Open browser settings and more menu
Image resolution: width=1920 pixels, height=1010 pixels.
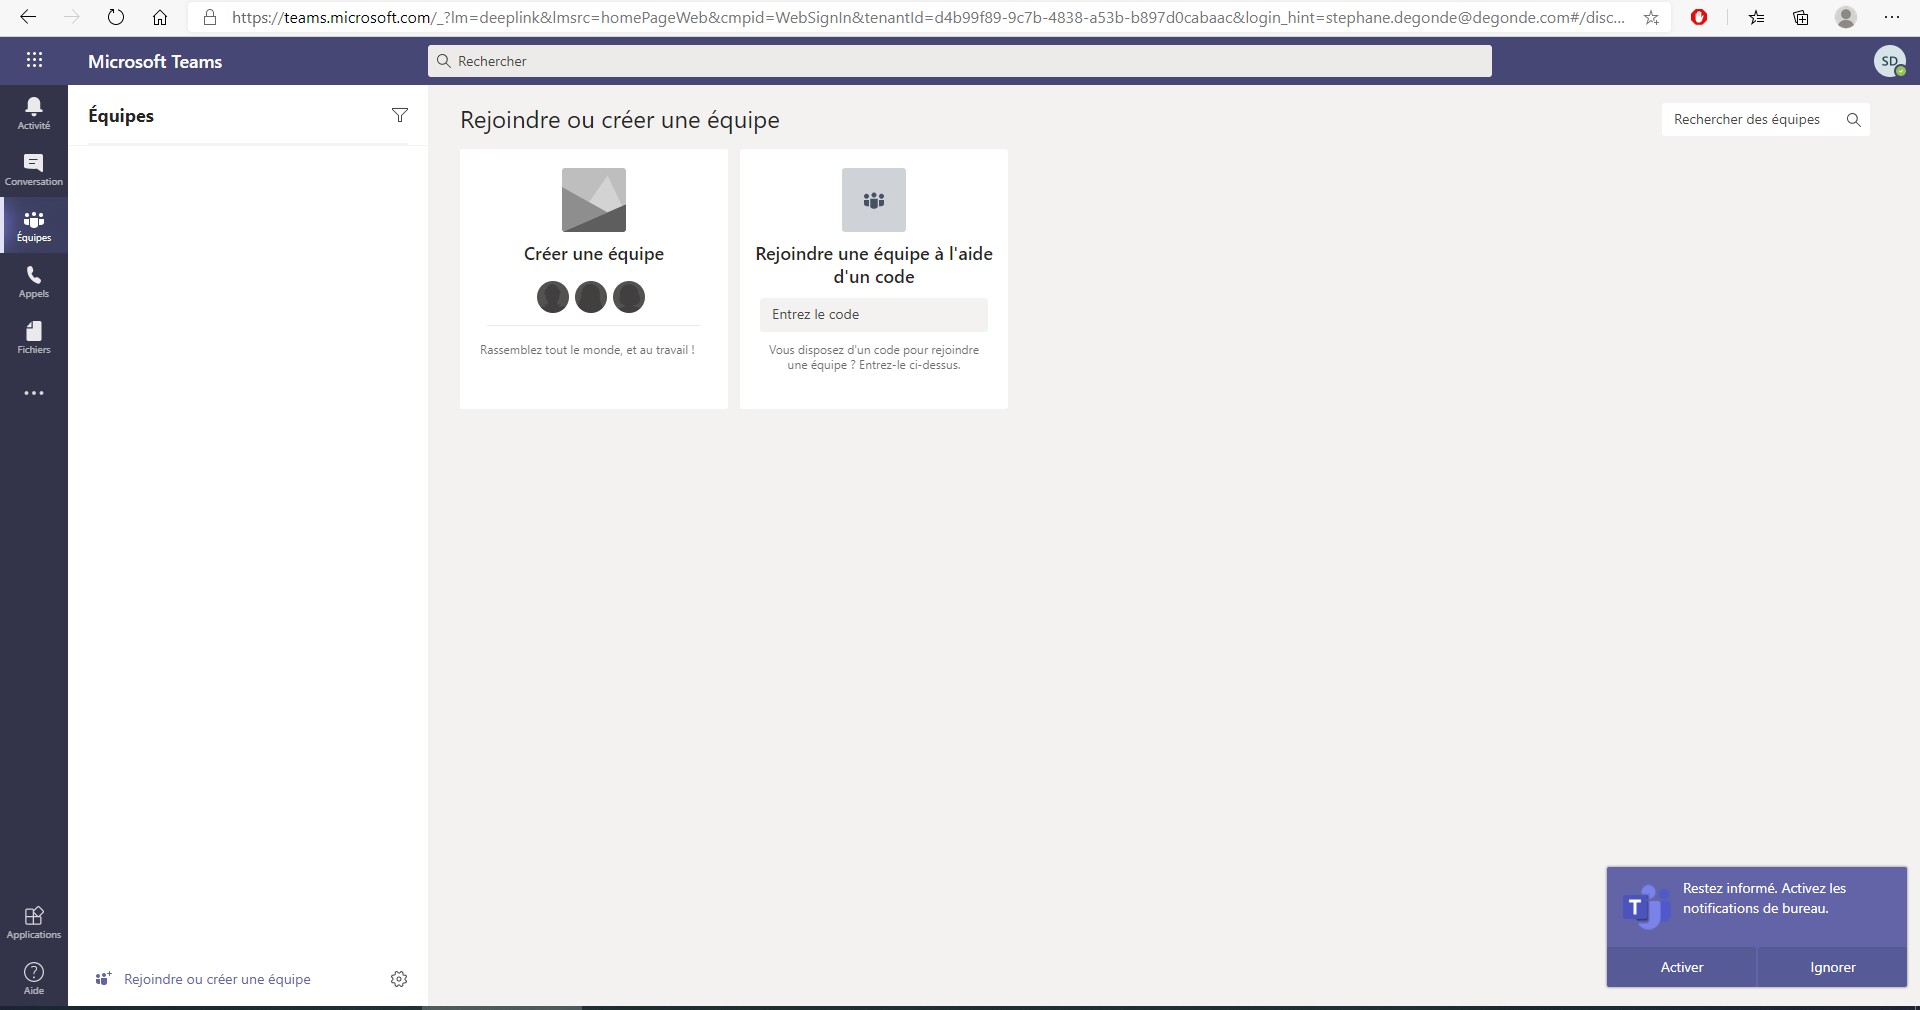pos(1891,17)
